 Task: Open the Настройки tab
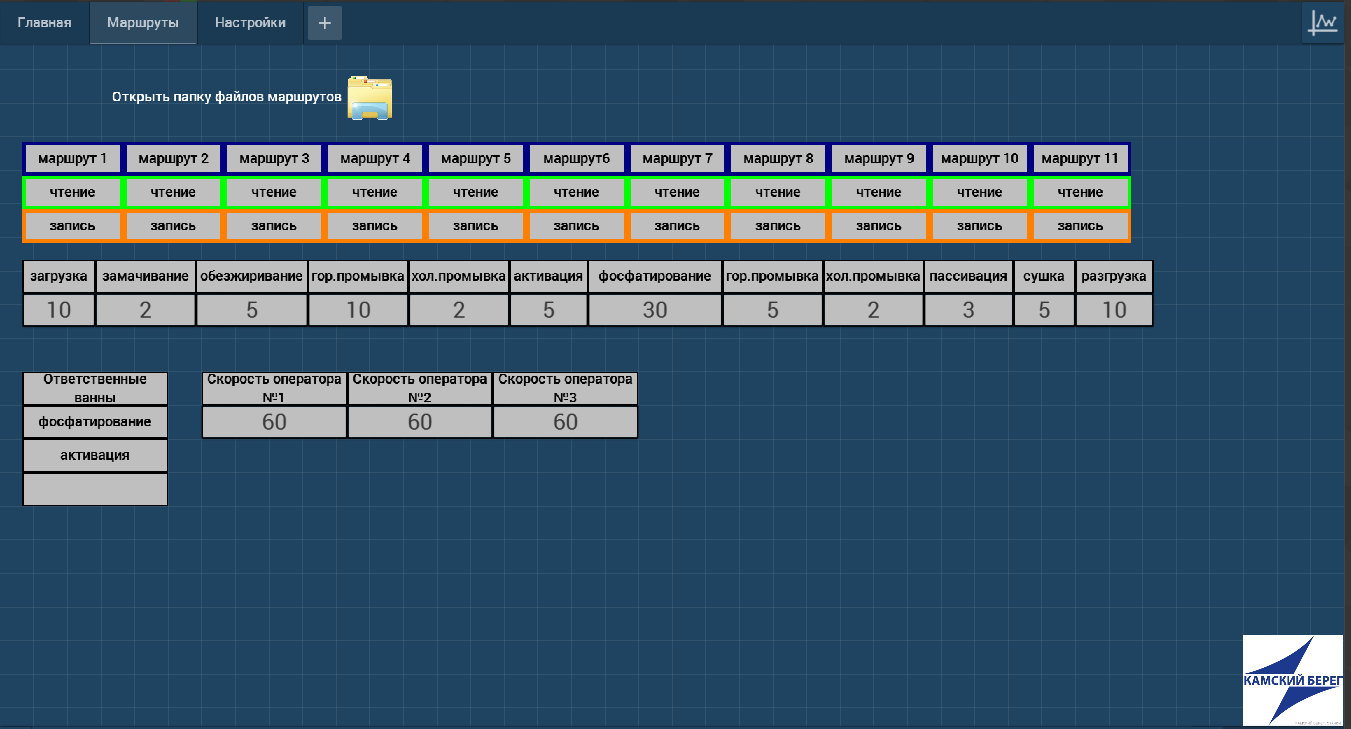(250, 23)
